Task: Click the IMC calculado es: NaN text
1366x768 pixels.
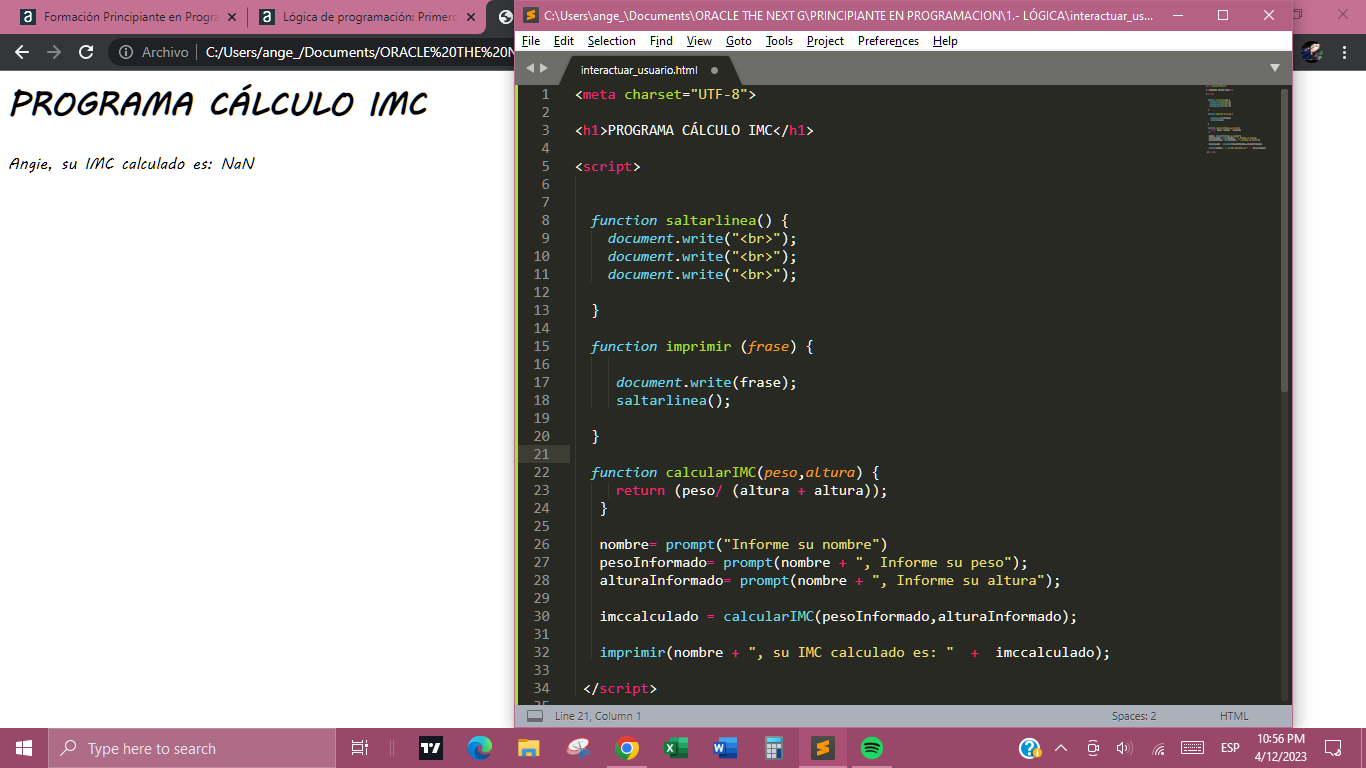Action: click(x=170, y=164)
